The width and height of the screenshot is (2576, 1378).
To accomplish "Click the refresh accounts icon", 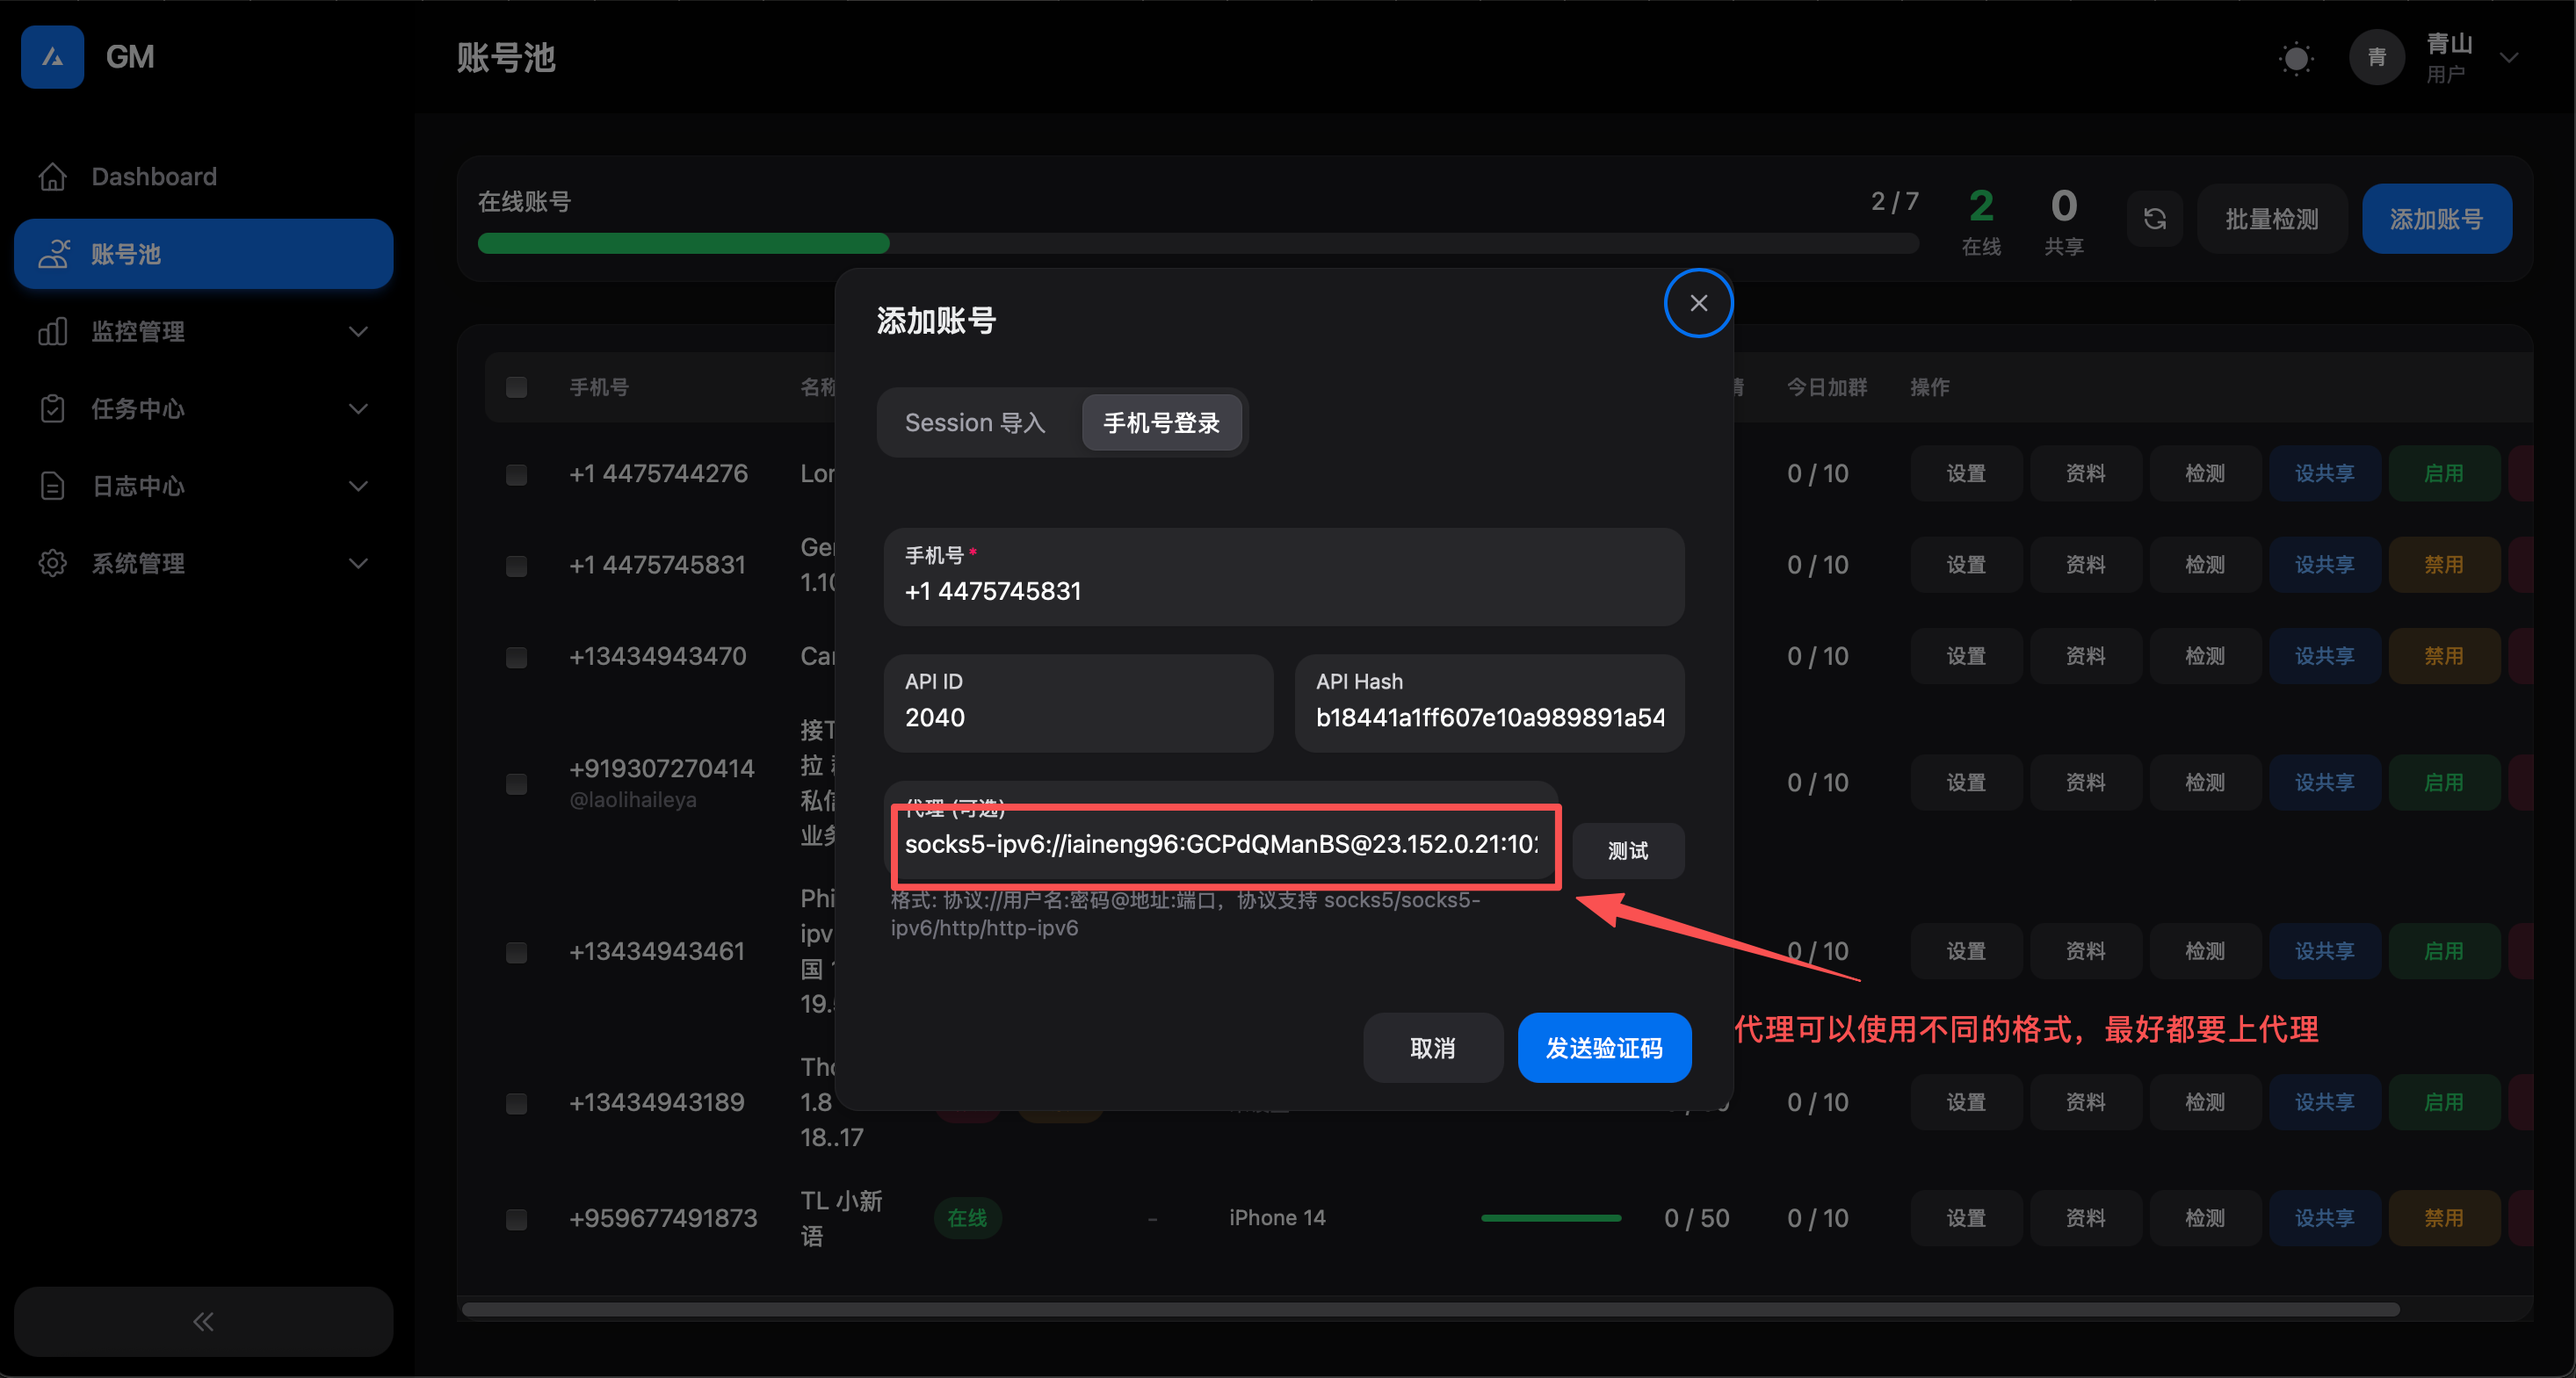I will coord(2155,219).
